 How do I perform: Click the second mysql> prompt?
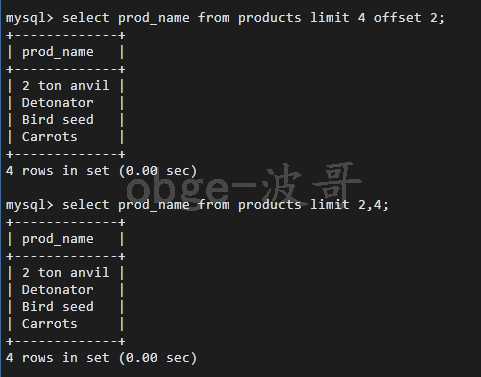[30, 205]
